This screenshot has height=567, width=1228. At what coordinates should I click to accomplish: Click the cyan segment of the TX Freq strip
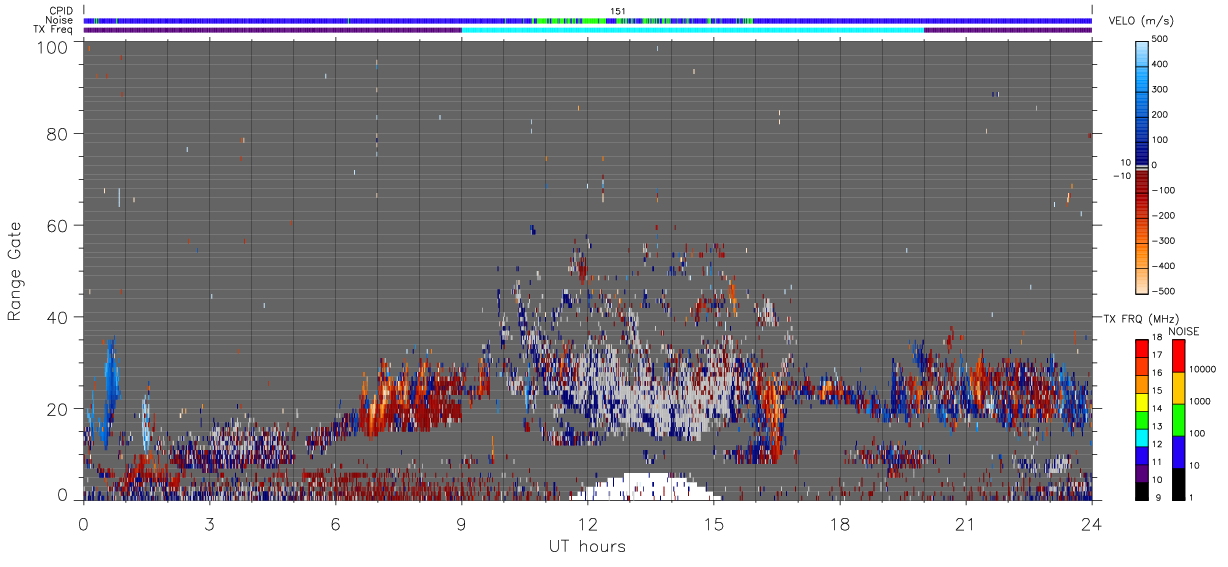coord(692,29)
